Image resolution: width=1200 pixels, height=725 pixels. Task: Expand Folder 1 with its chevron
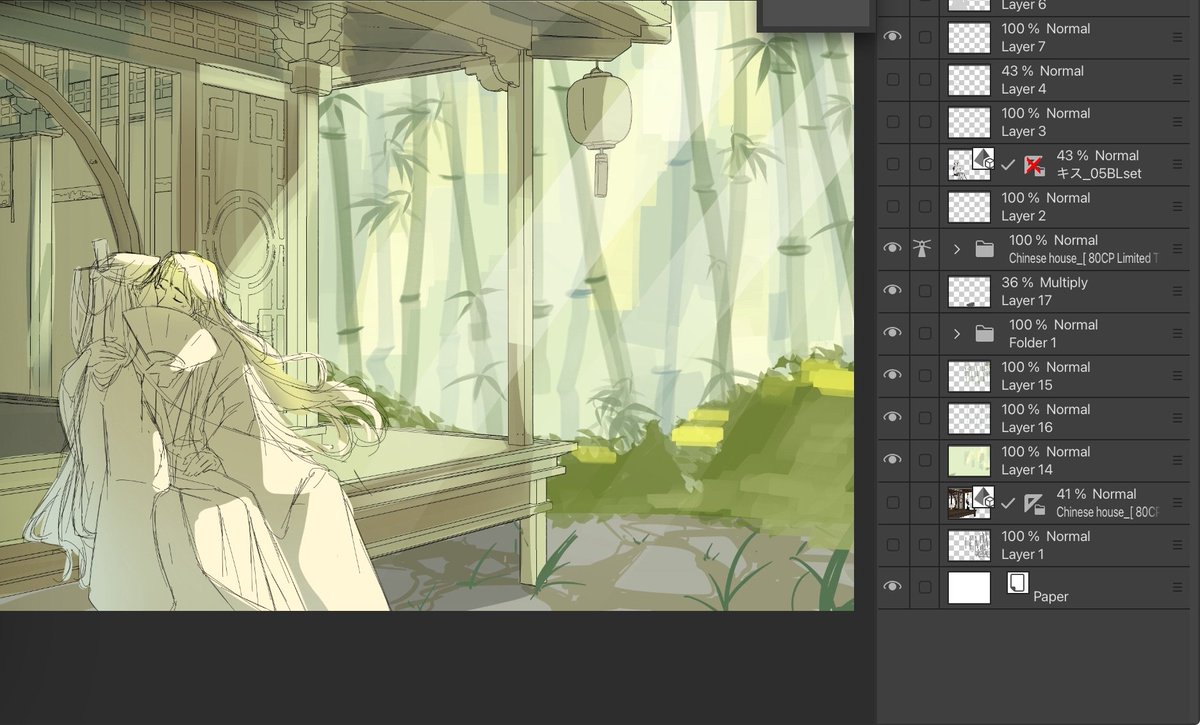coord(957,333)
